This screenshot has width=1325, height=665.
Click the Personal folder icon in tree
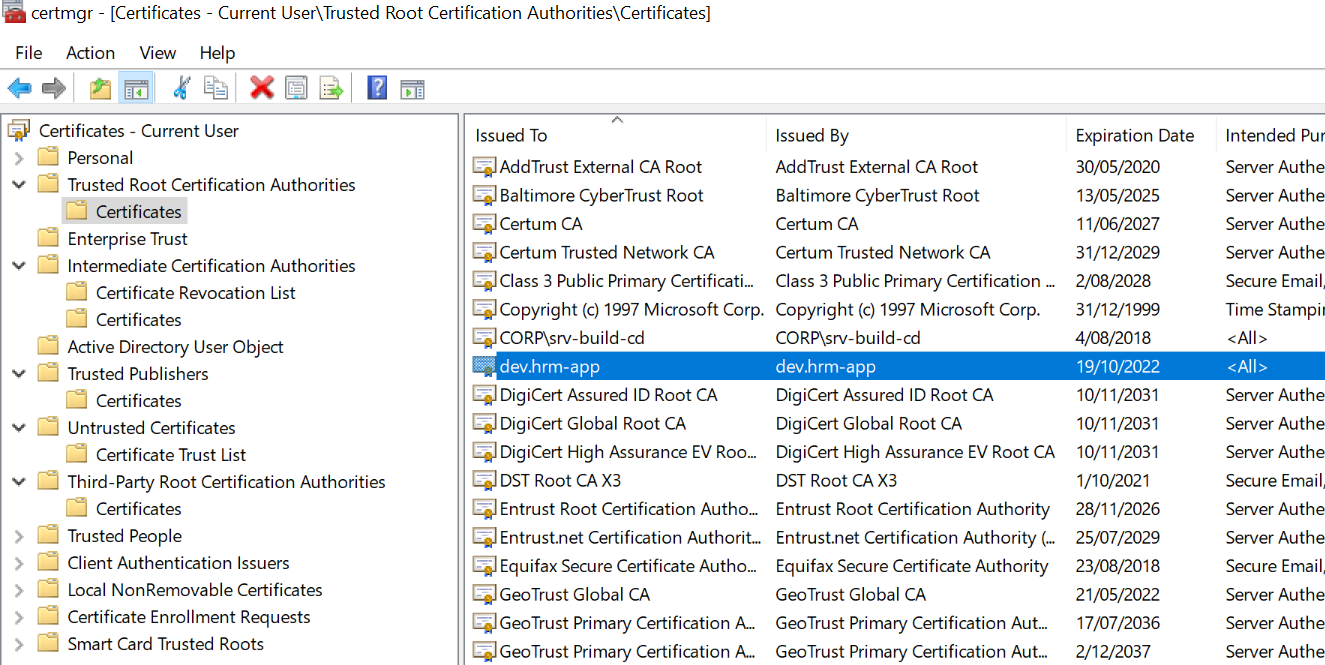coord(48,157)
